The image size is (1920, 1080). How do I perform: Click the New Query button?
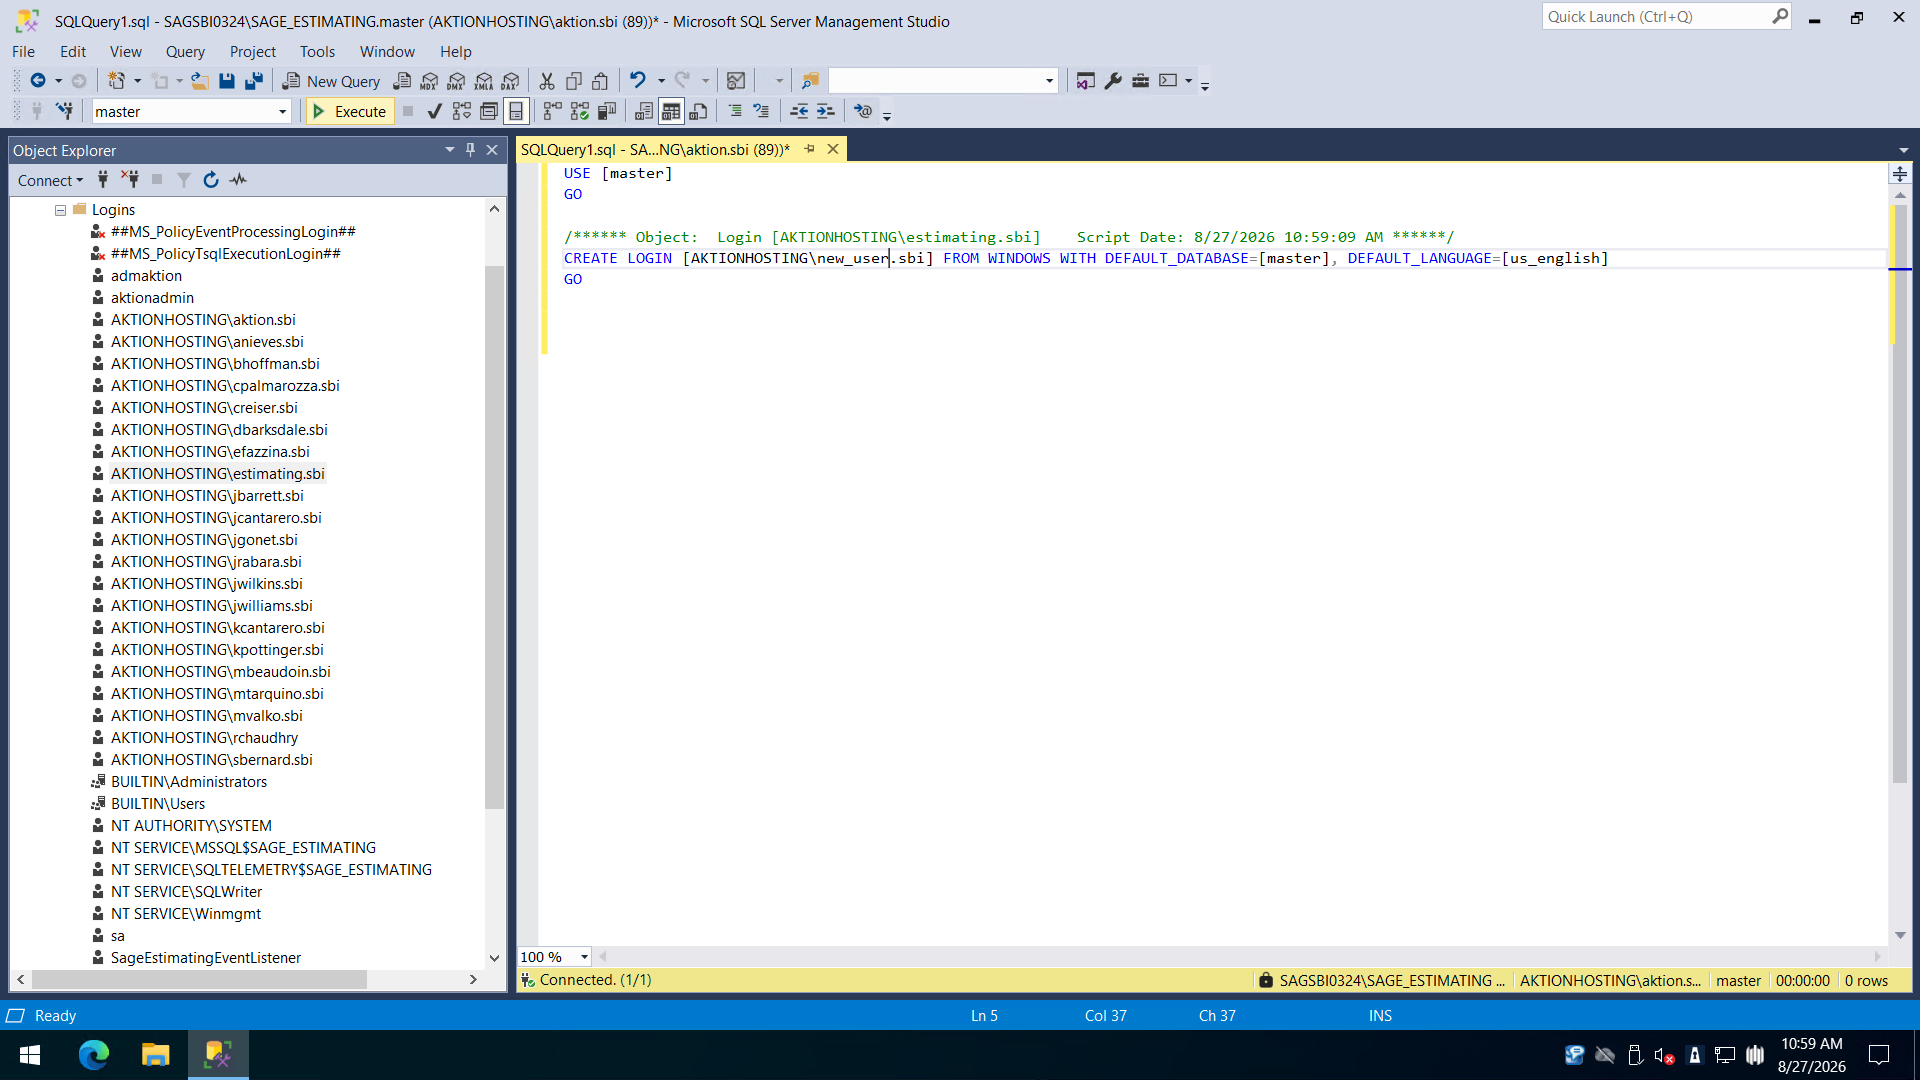tap(331, 81)
